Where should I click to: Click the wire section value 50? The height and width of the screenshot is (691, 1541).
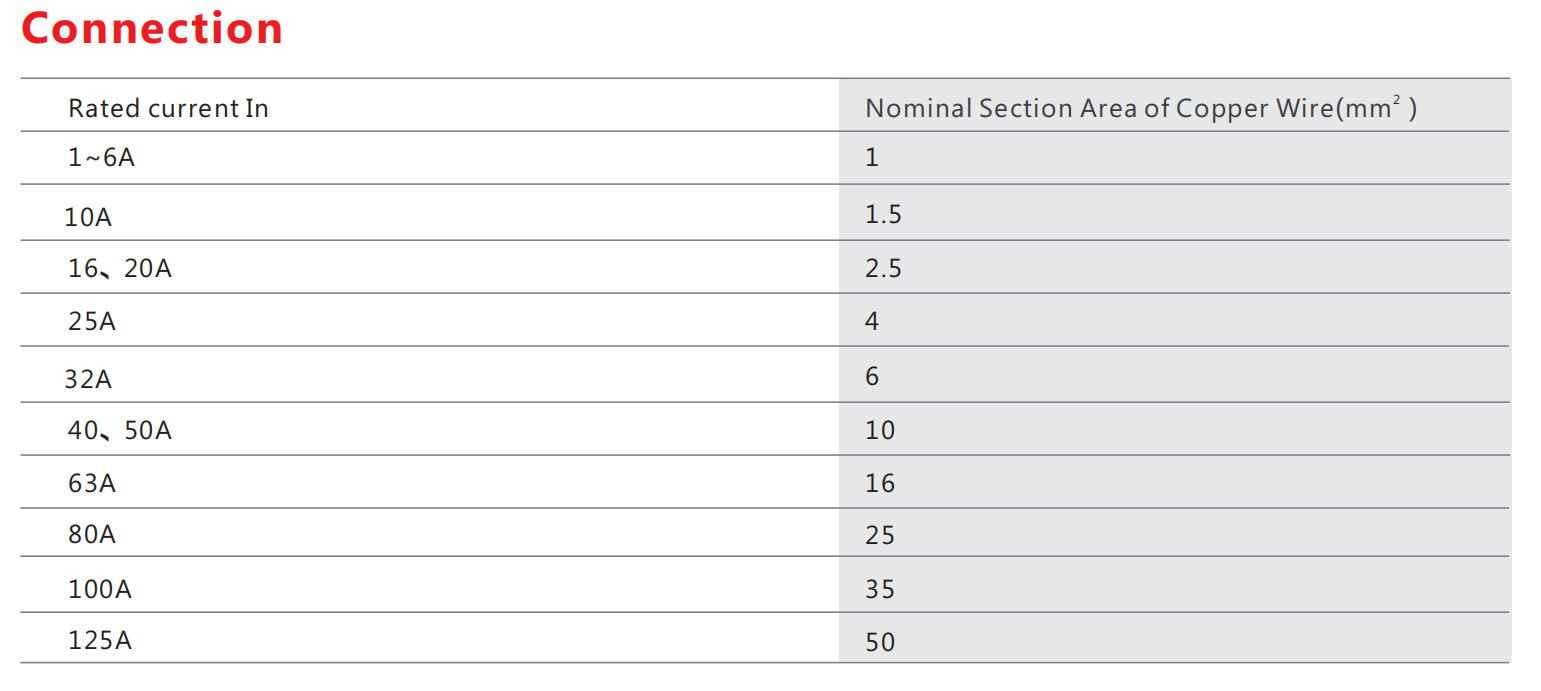pos(880,642)
